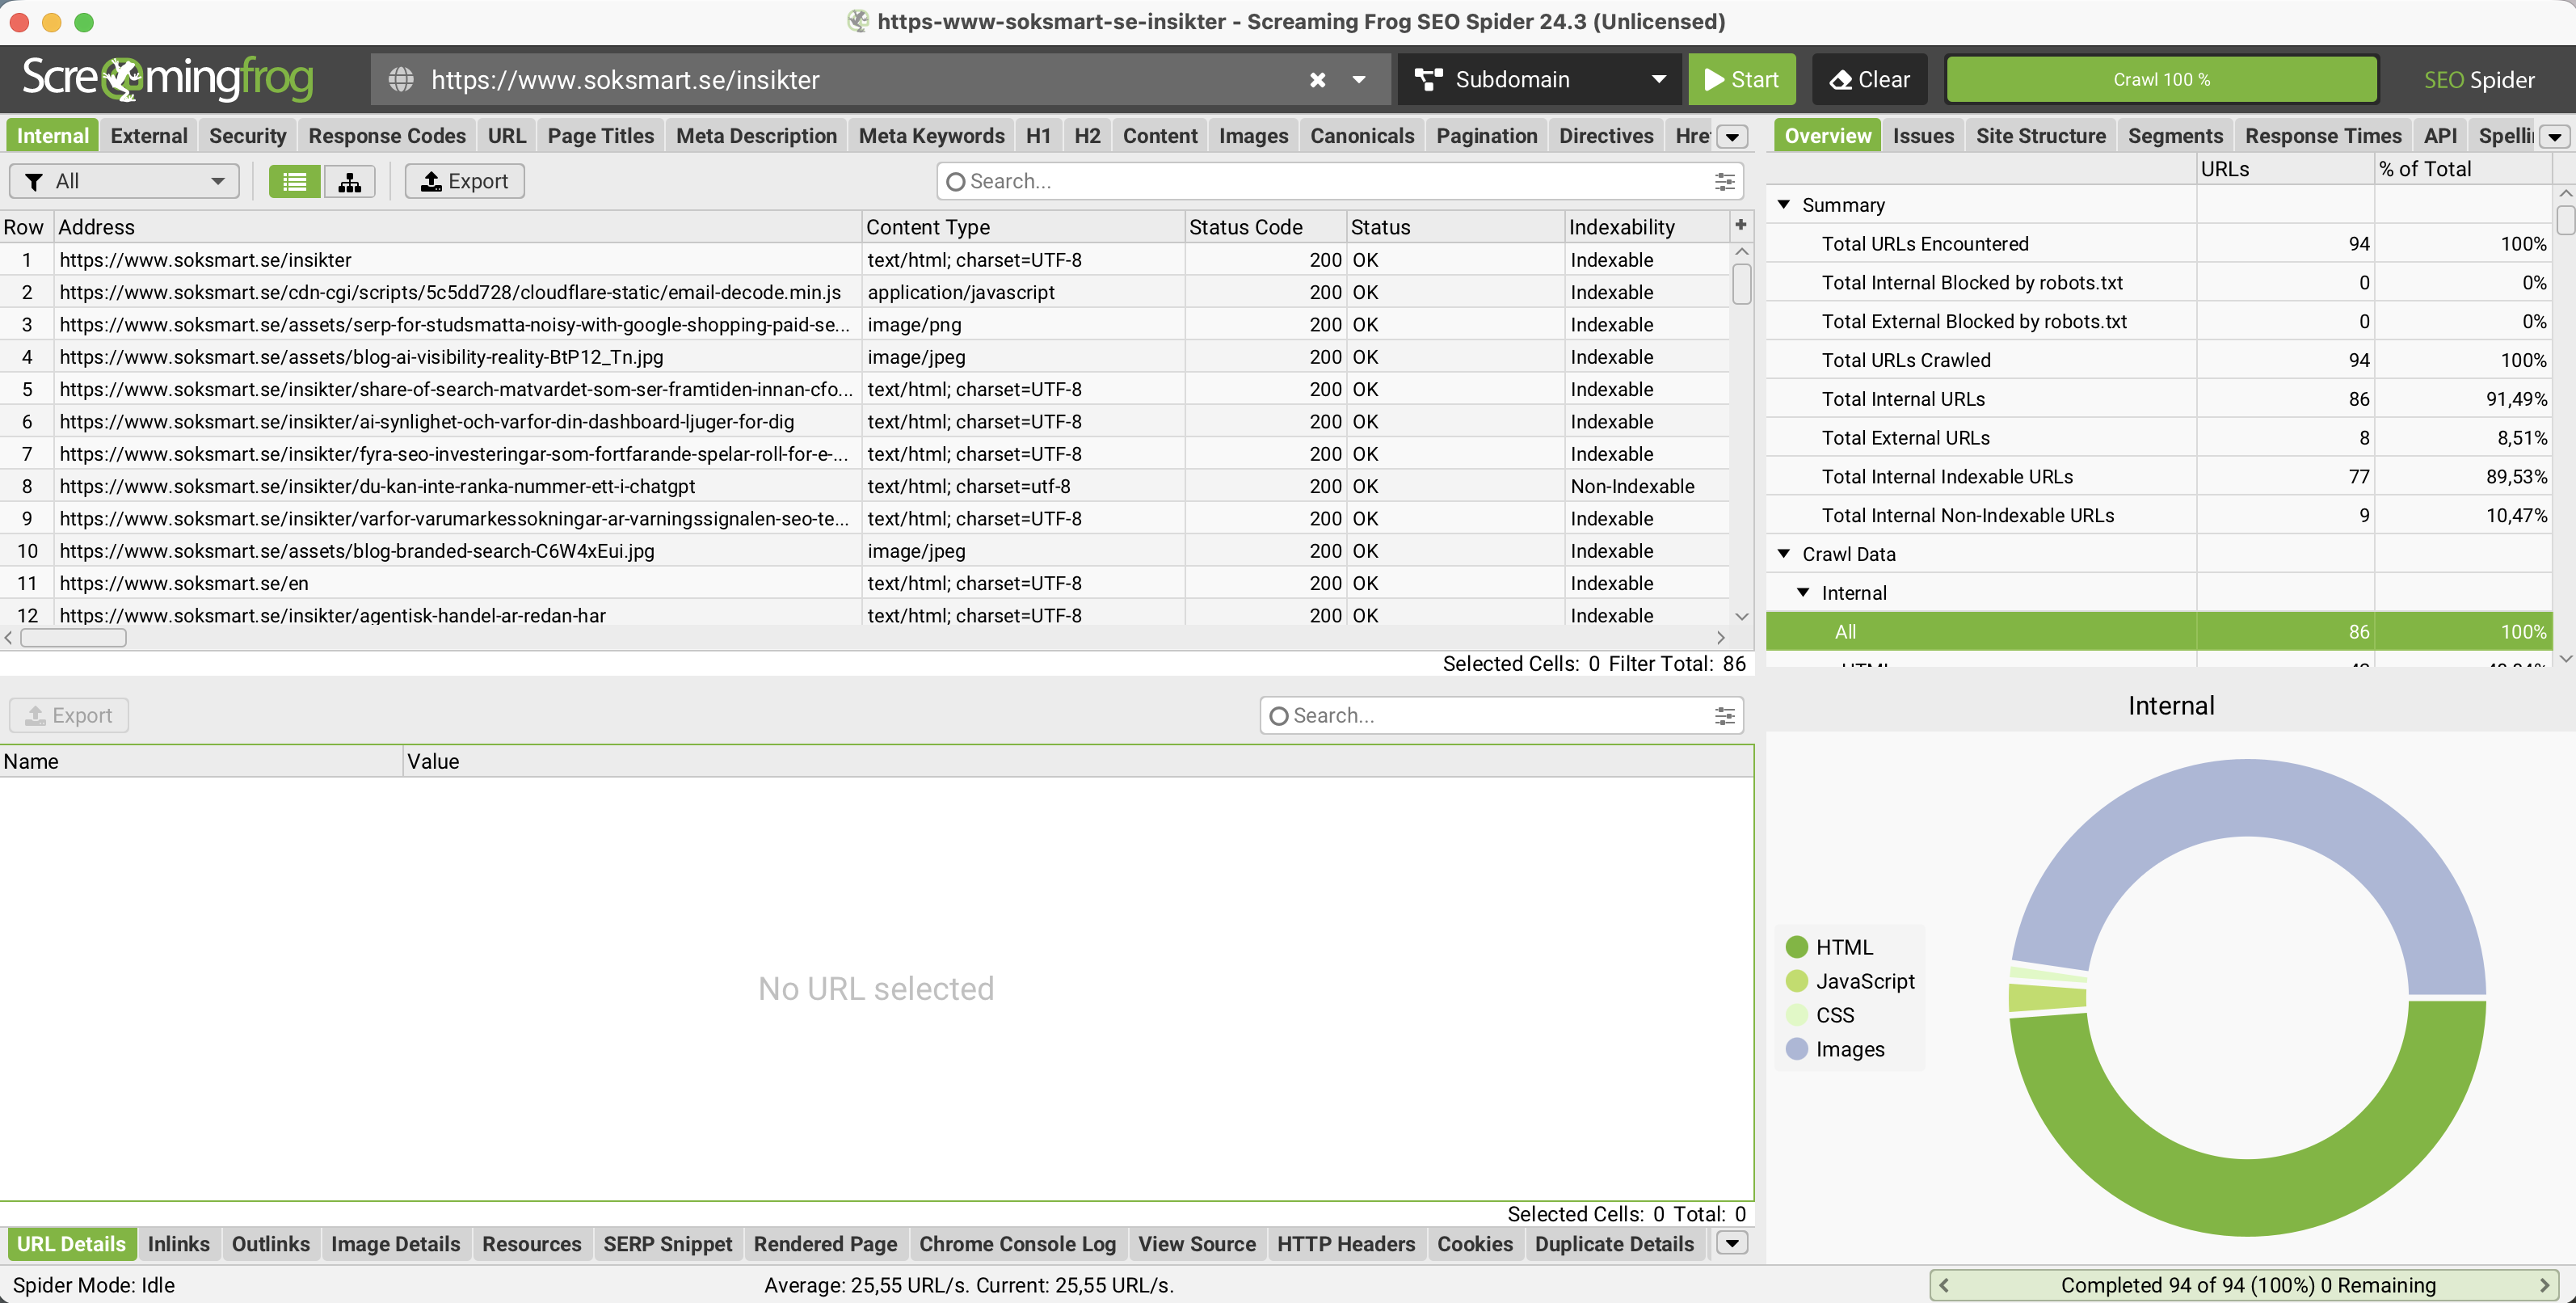Image resolution: width=2576 pixels, height=1303 pixels.
Task: Click the disabled Export button in lower panel
Action: (x=70, y=715)
